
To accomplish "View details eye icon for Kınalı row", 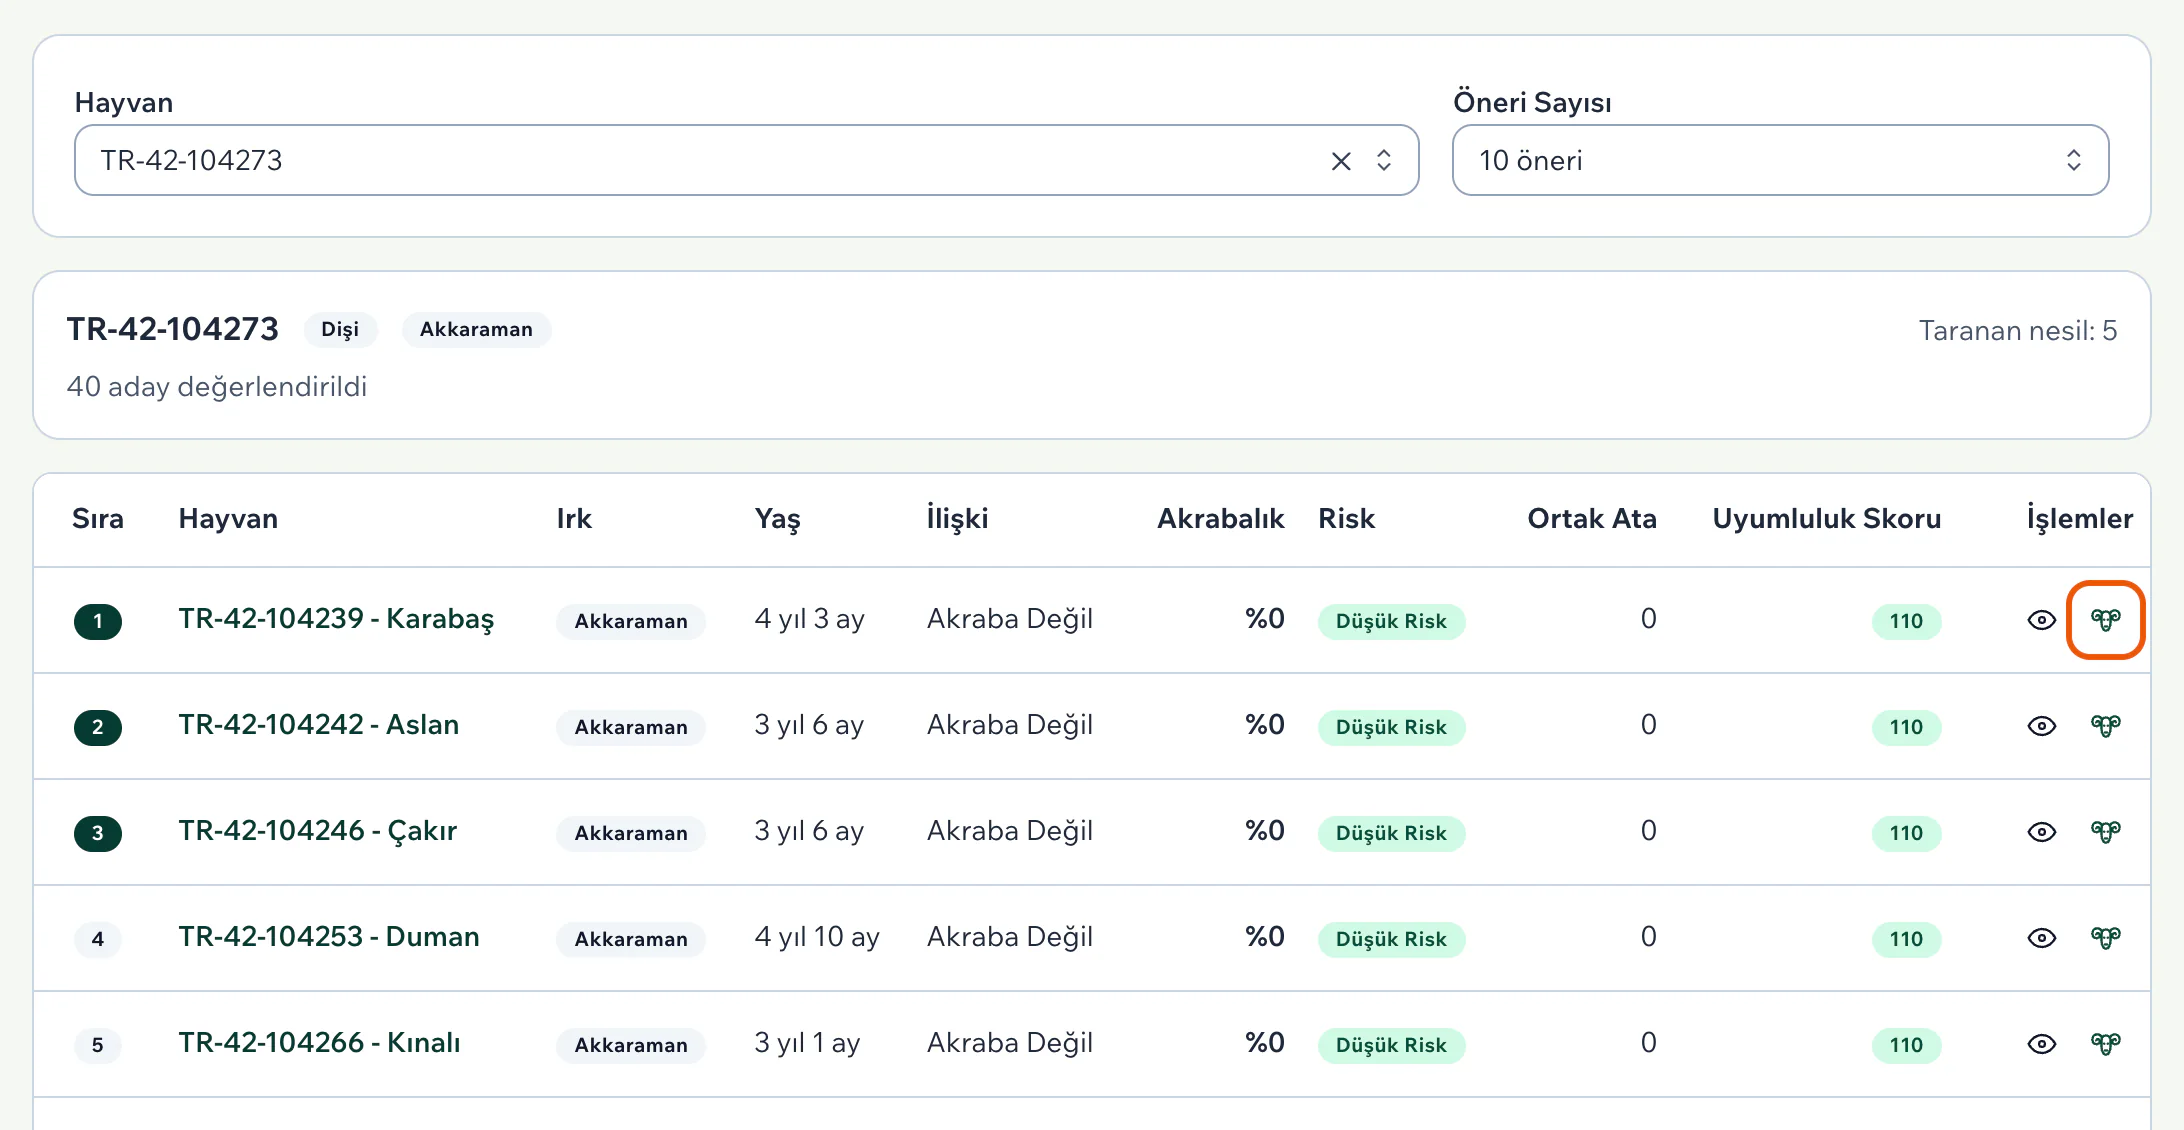I will click(2041, 1044).
